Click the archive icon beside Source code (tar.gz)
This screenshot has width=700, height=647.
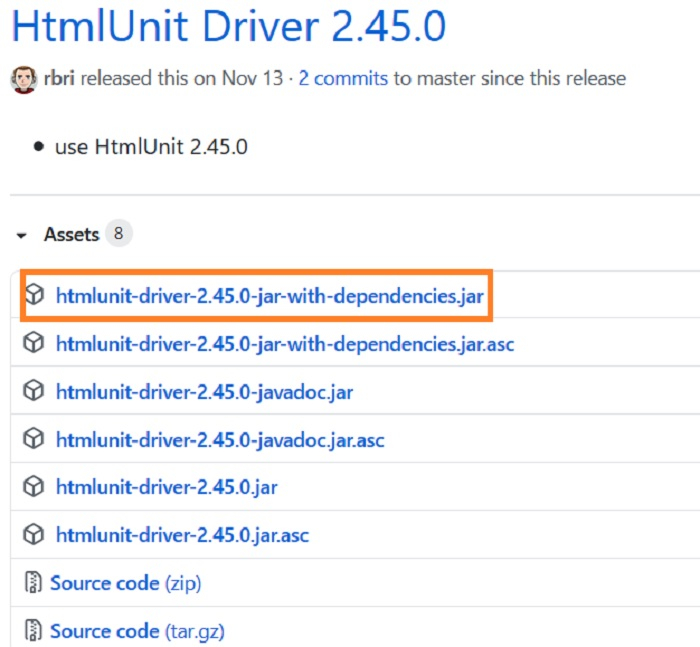pos(33,630)
